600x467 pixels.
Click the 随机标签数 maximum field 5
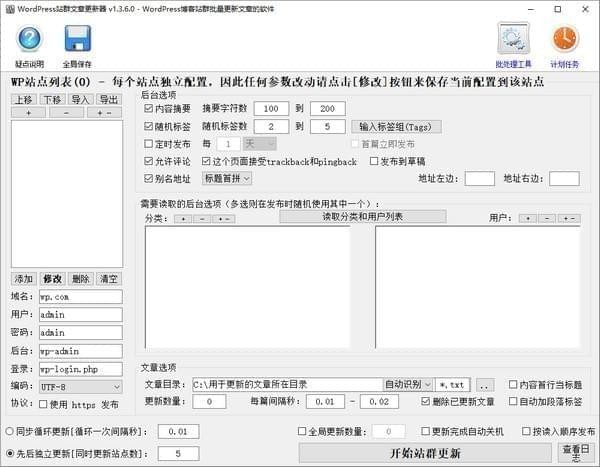click(x=328, y=127)
